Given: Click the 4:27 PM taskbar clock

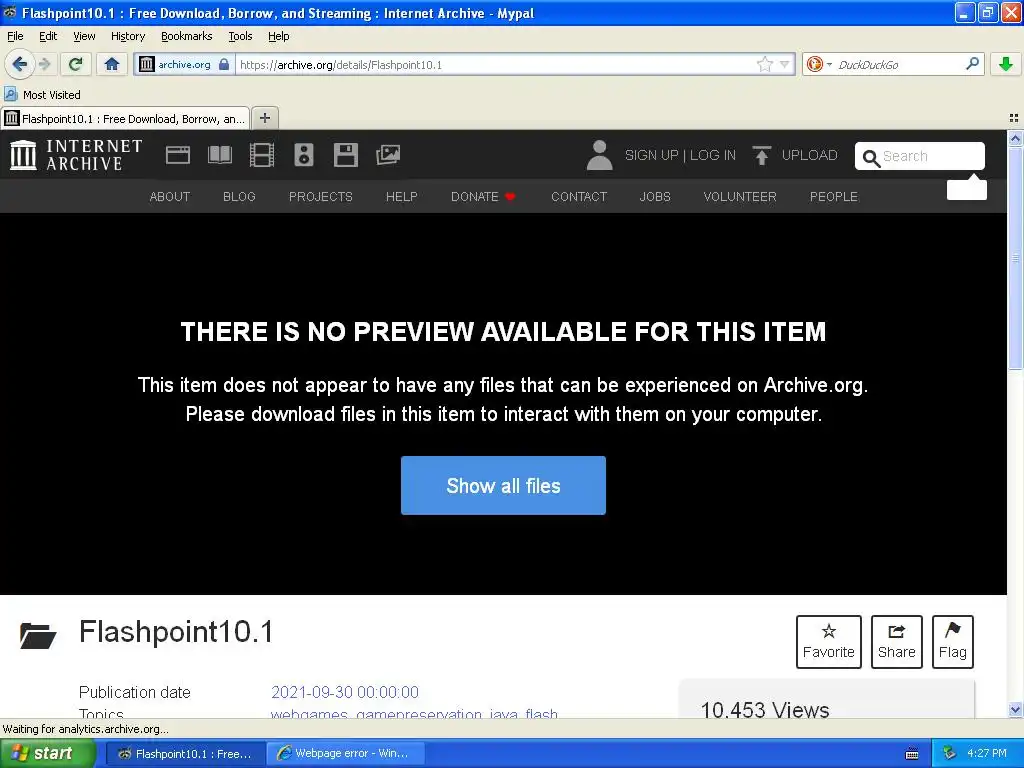Looking at the screenshot, I should (x=987, y=753).
